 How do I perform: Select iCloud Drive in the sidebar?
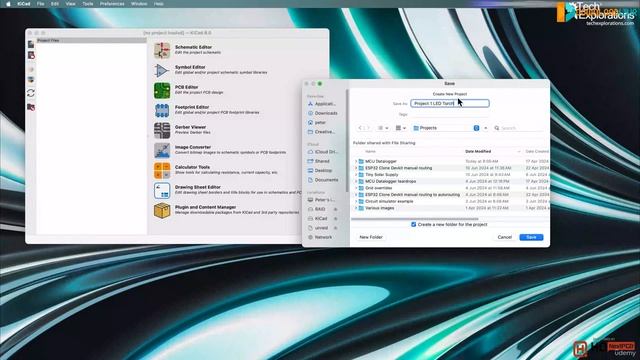point(323,152)
